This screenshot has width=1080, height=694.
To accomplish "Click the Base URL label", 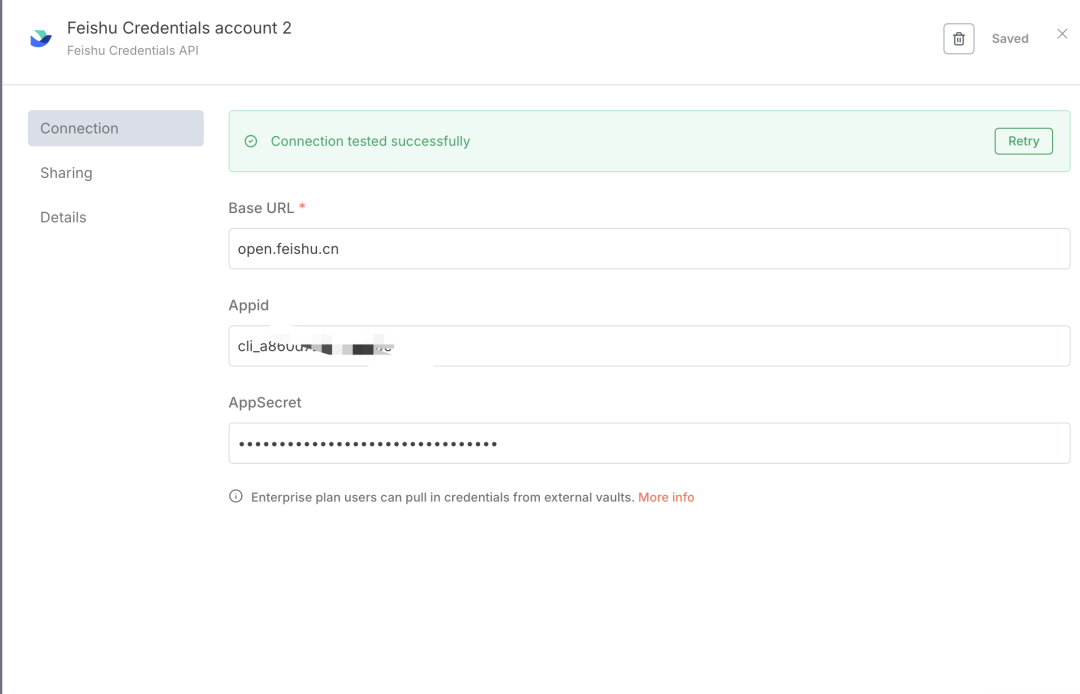I will [261, 208].
